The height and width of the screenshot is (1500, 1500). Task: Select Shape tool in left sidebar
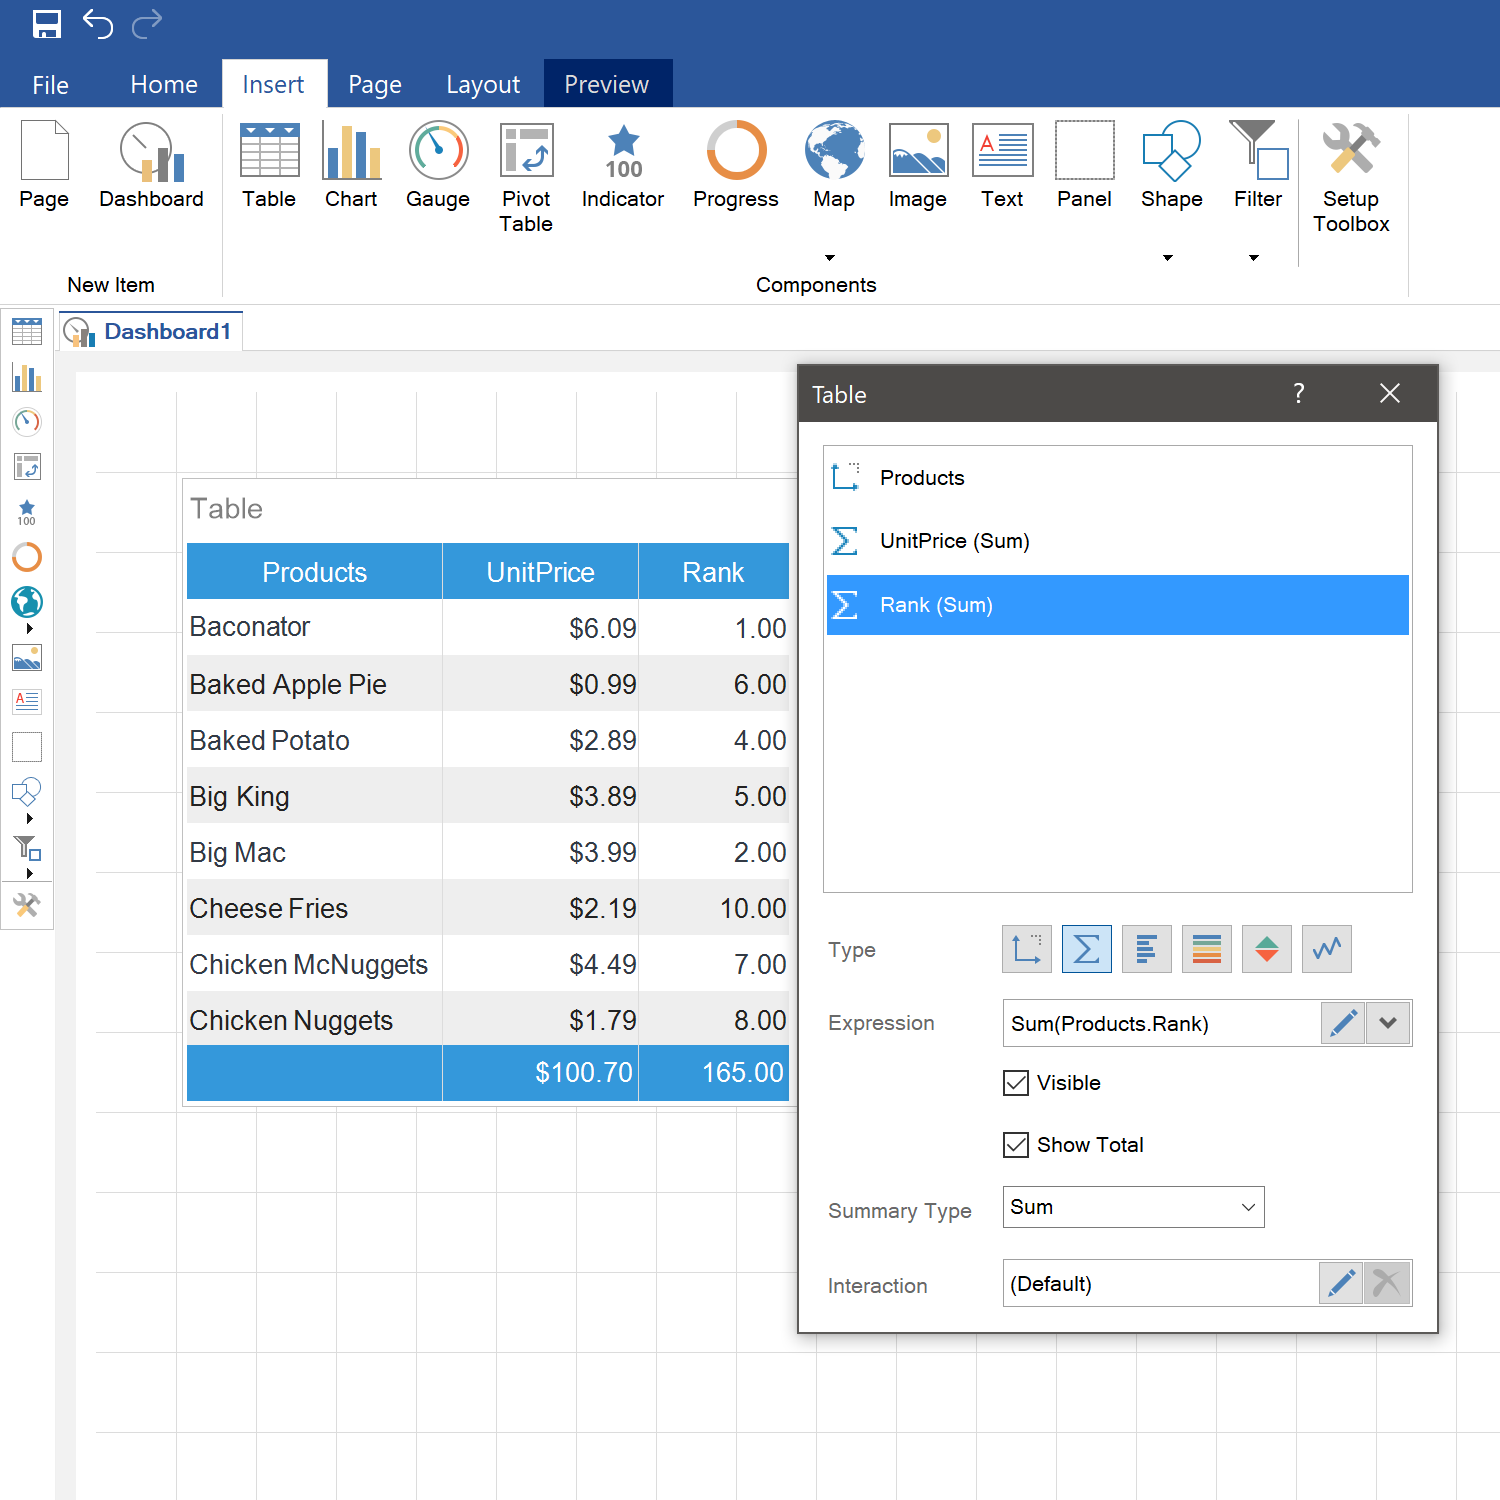pos(27,792)
